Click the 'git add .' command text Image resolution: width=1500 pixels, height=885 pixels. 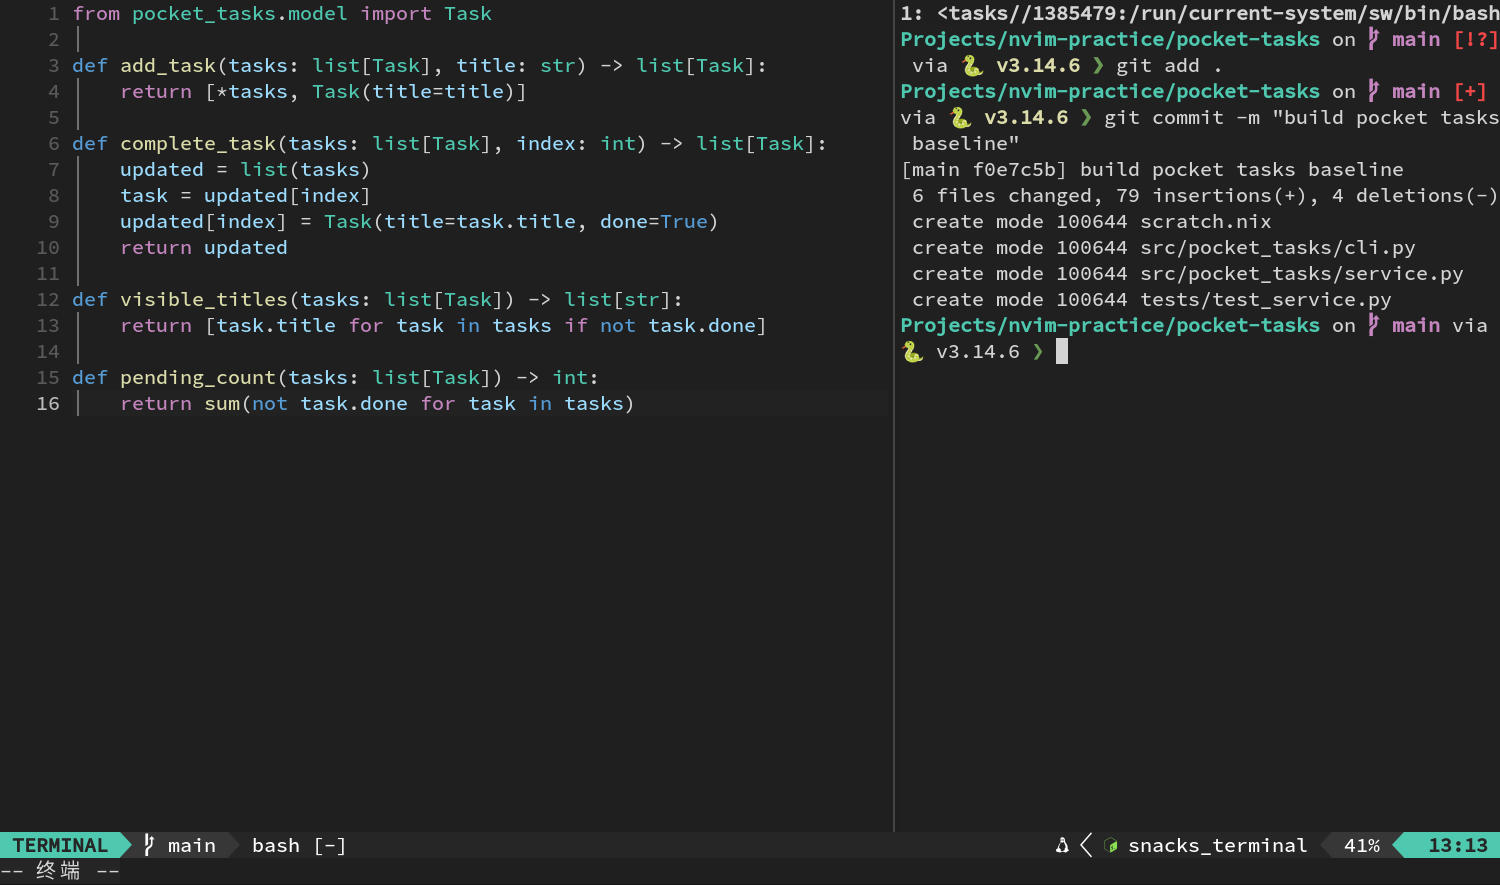[x=1170, y=66]
